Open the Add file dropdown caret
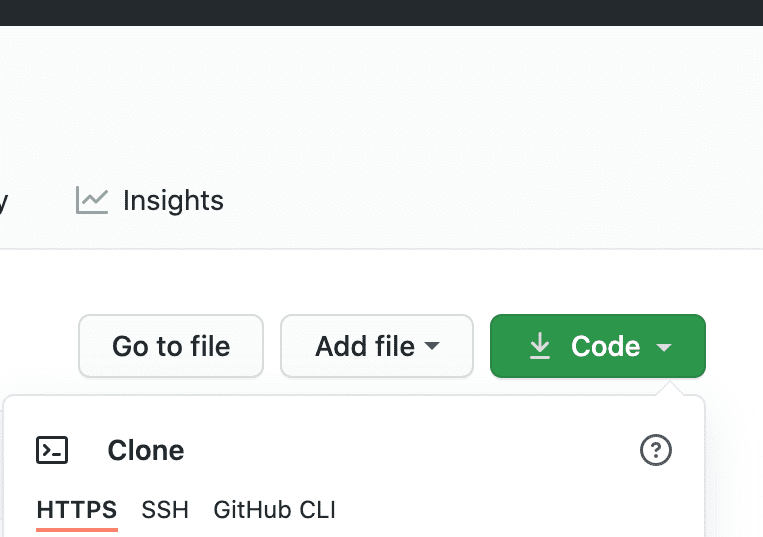Screen dimensions: 763x537 click(x=433, y=346)
